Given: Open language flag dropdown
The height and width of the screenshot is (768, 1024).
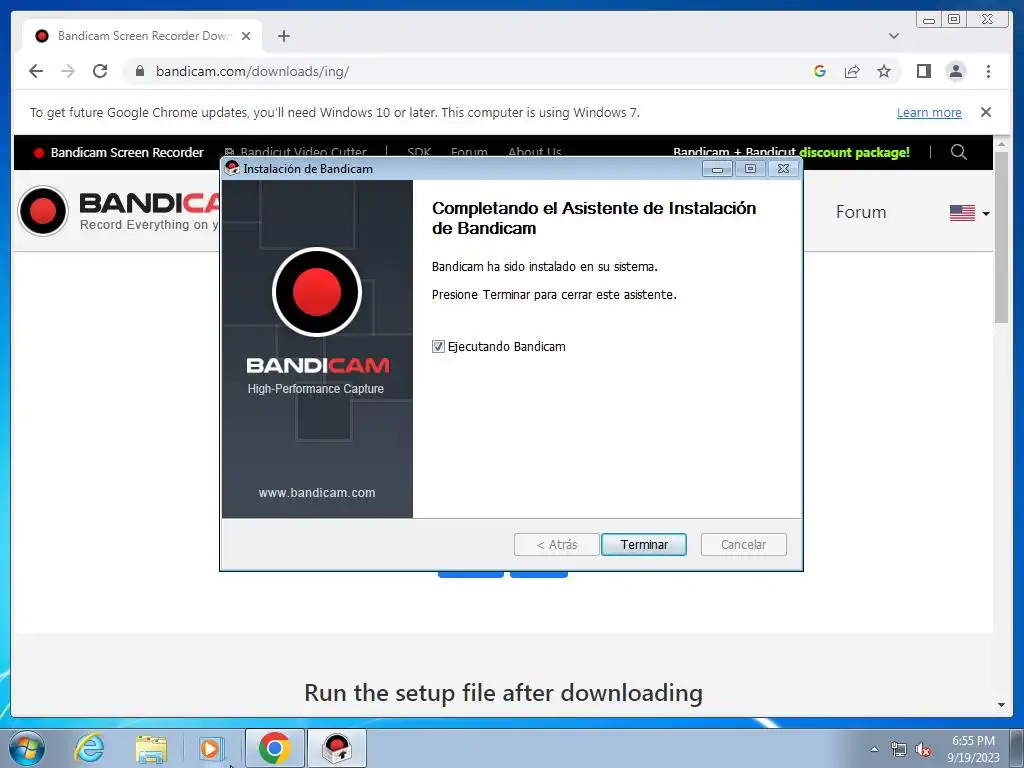Looking at the screenshot, I should coord(969,213).
